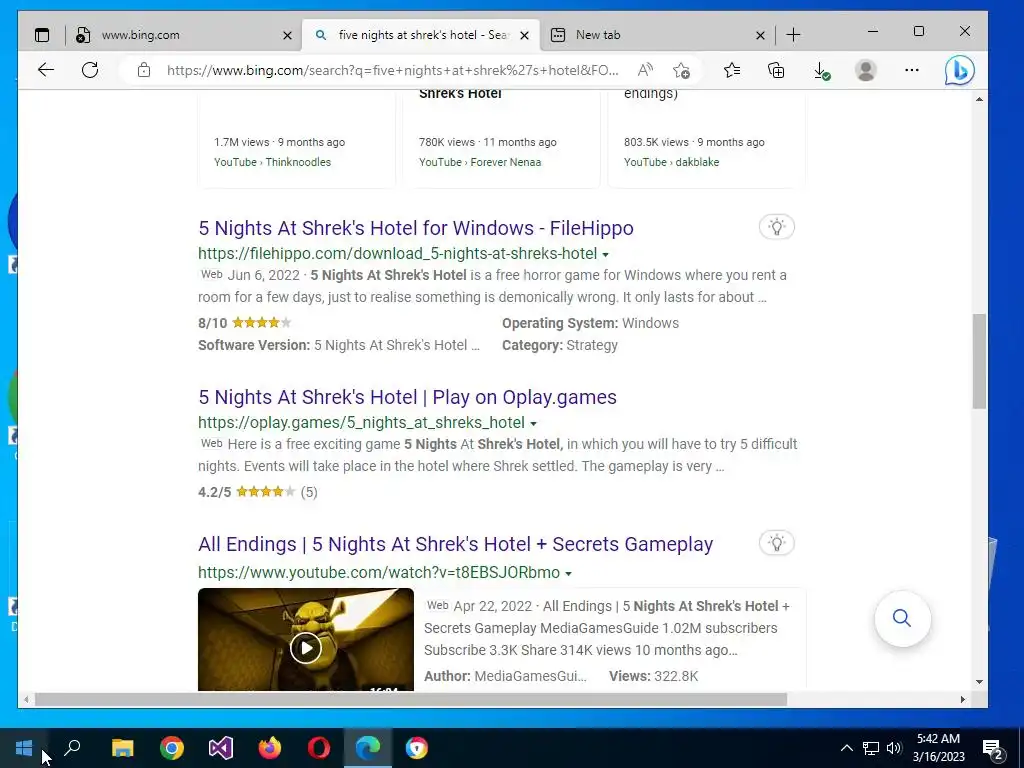Click "Category: Strategy" text
Image resolution: width=1024 pixels, height=768 pixels.
click(x=560, y=345)
